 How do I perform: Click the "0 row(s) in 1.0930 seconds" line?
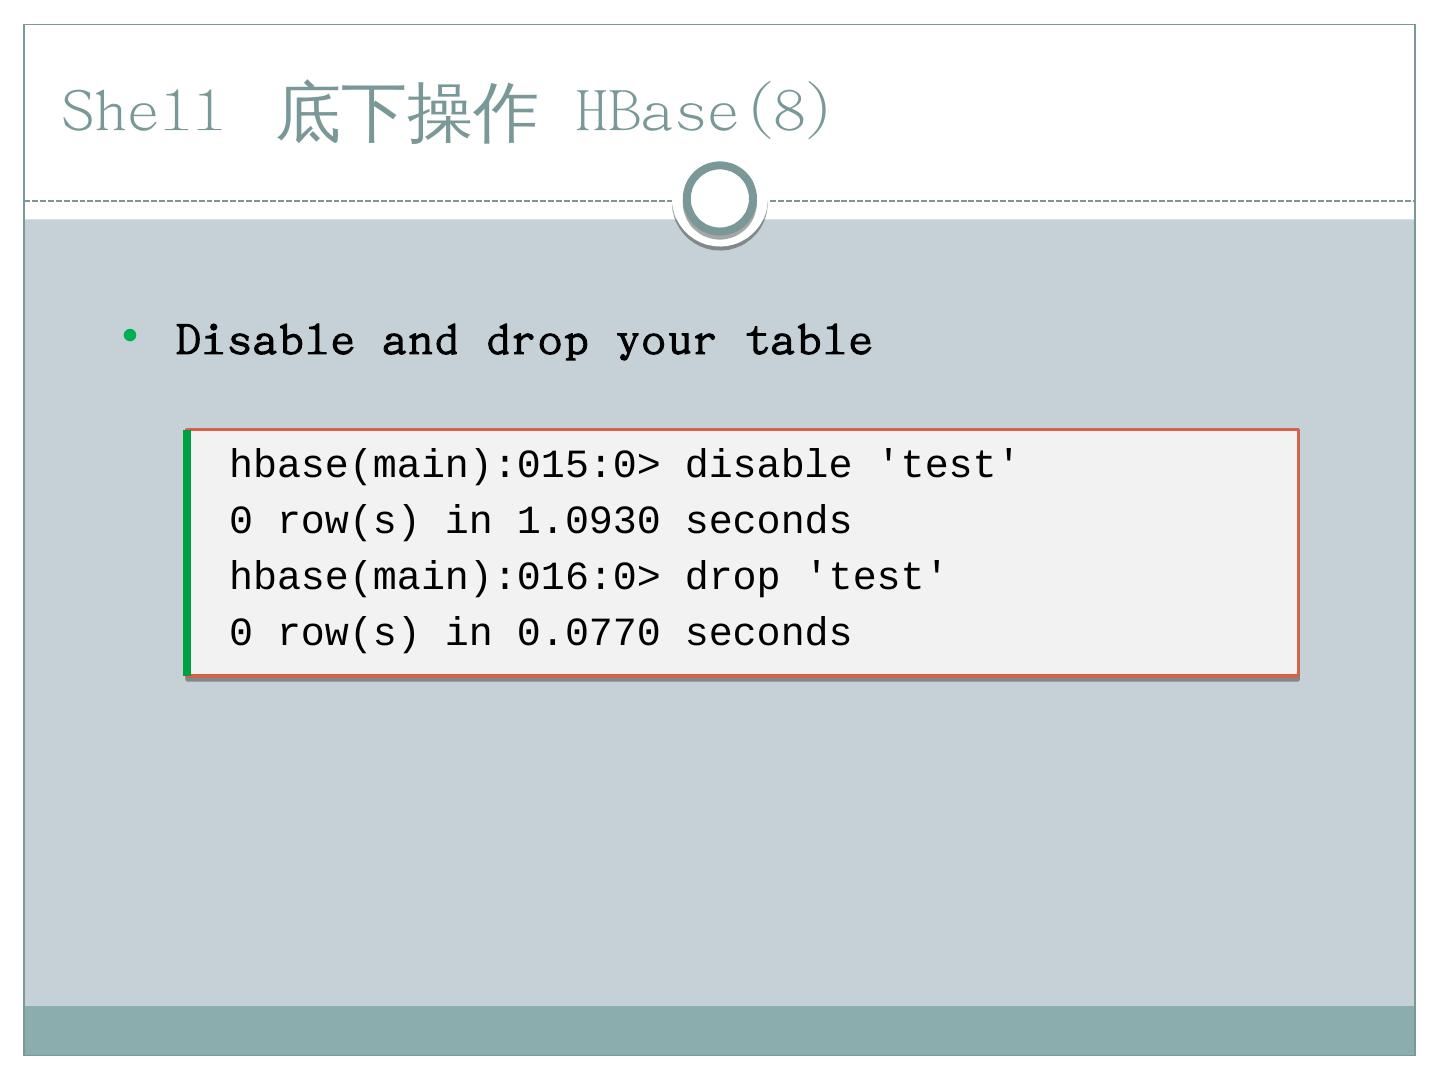pyautogui.click(x=540, y=521)
